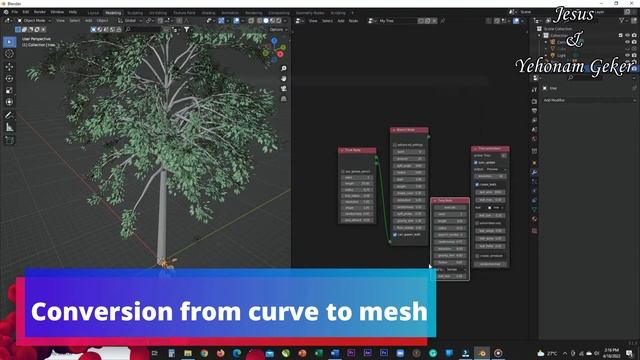Click the execute button in Twig Node

pos(450,207)
